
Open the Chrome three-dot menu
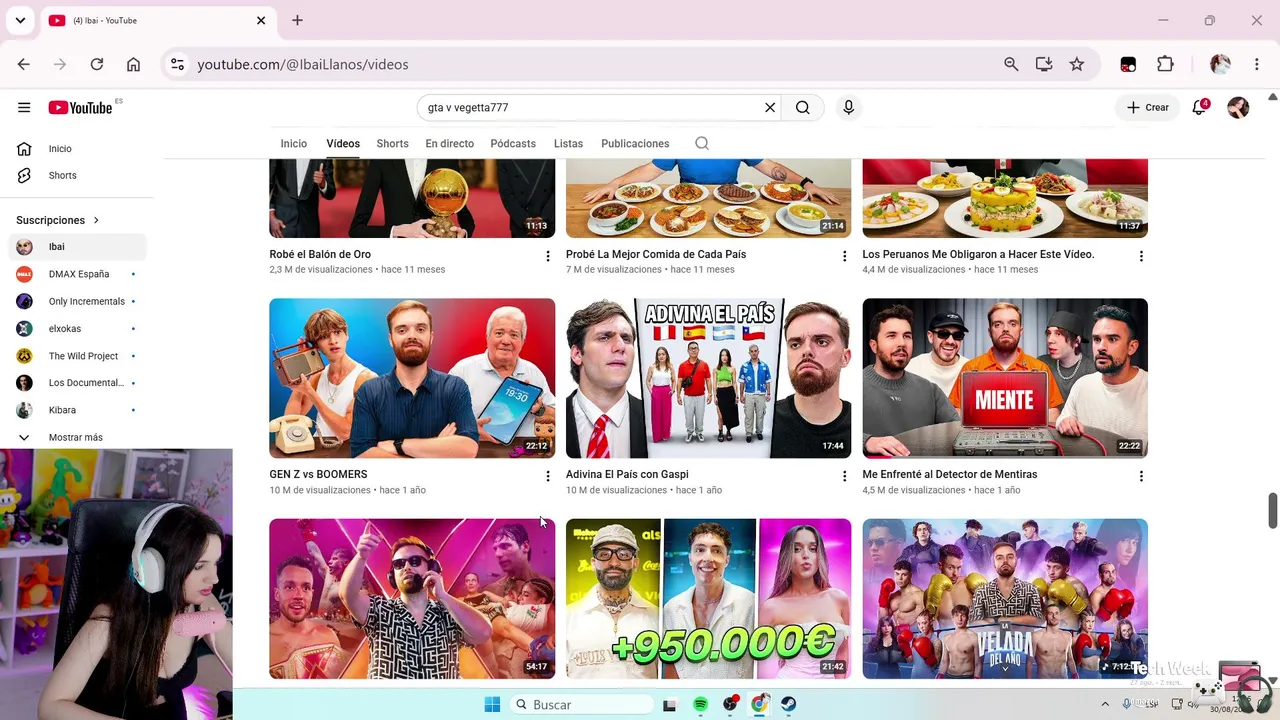[x=1257, y=64]
